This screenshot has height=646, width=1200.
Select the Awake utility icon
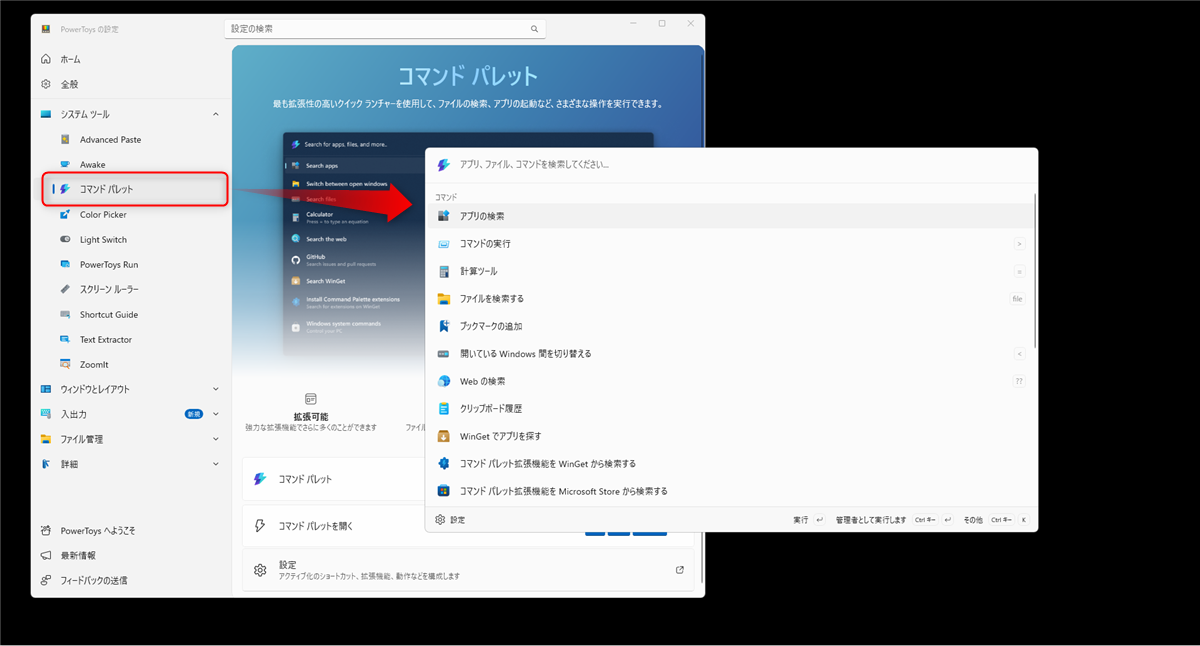click(65, 165)
